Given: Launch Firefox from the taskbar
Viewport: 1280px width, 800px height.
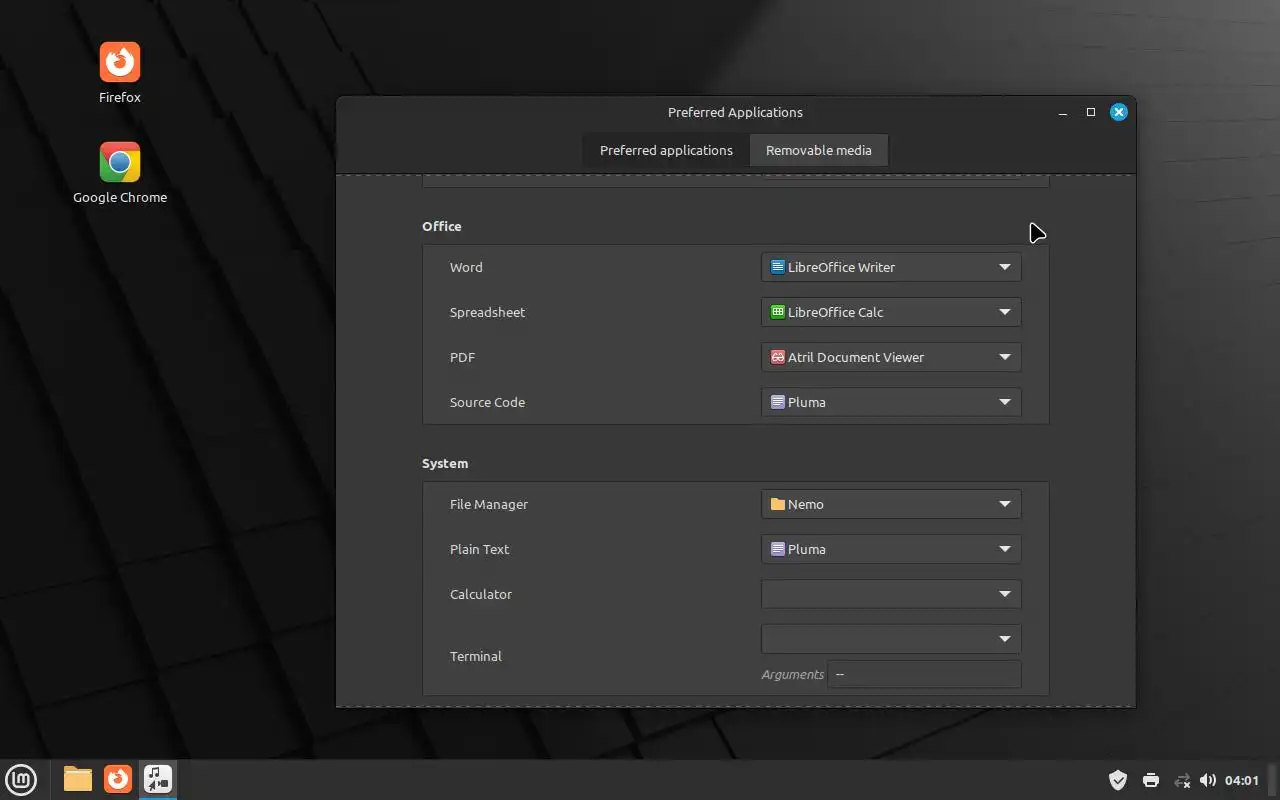Looking at the screenshot, I should 118,778.
